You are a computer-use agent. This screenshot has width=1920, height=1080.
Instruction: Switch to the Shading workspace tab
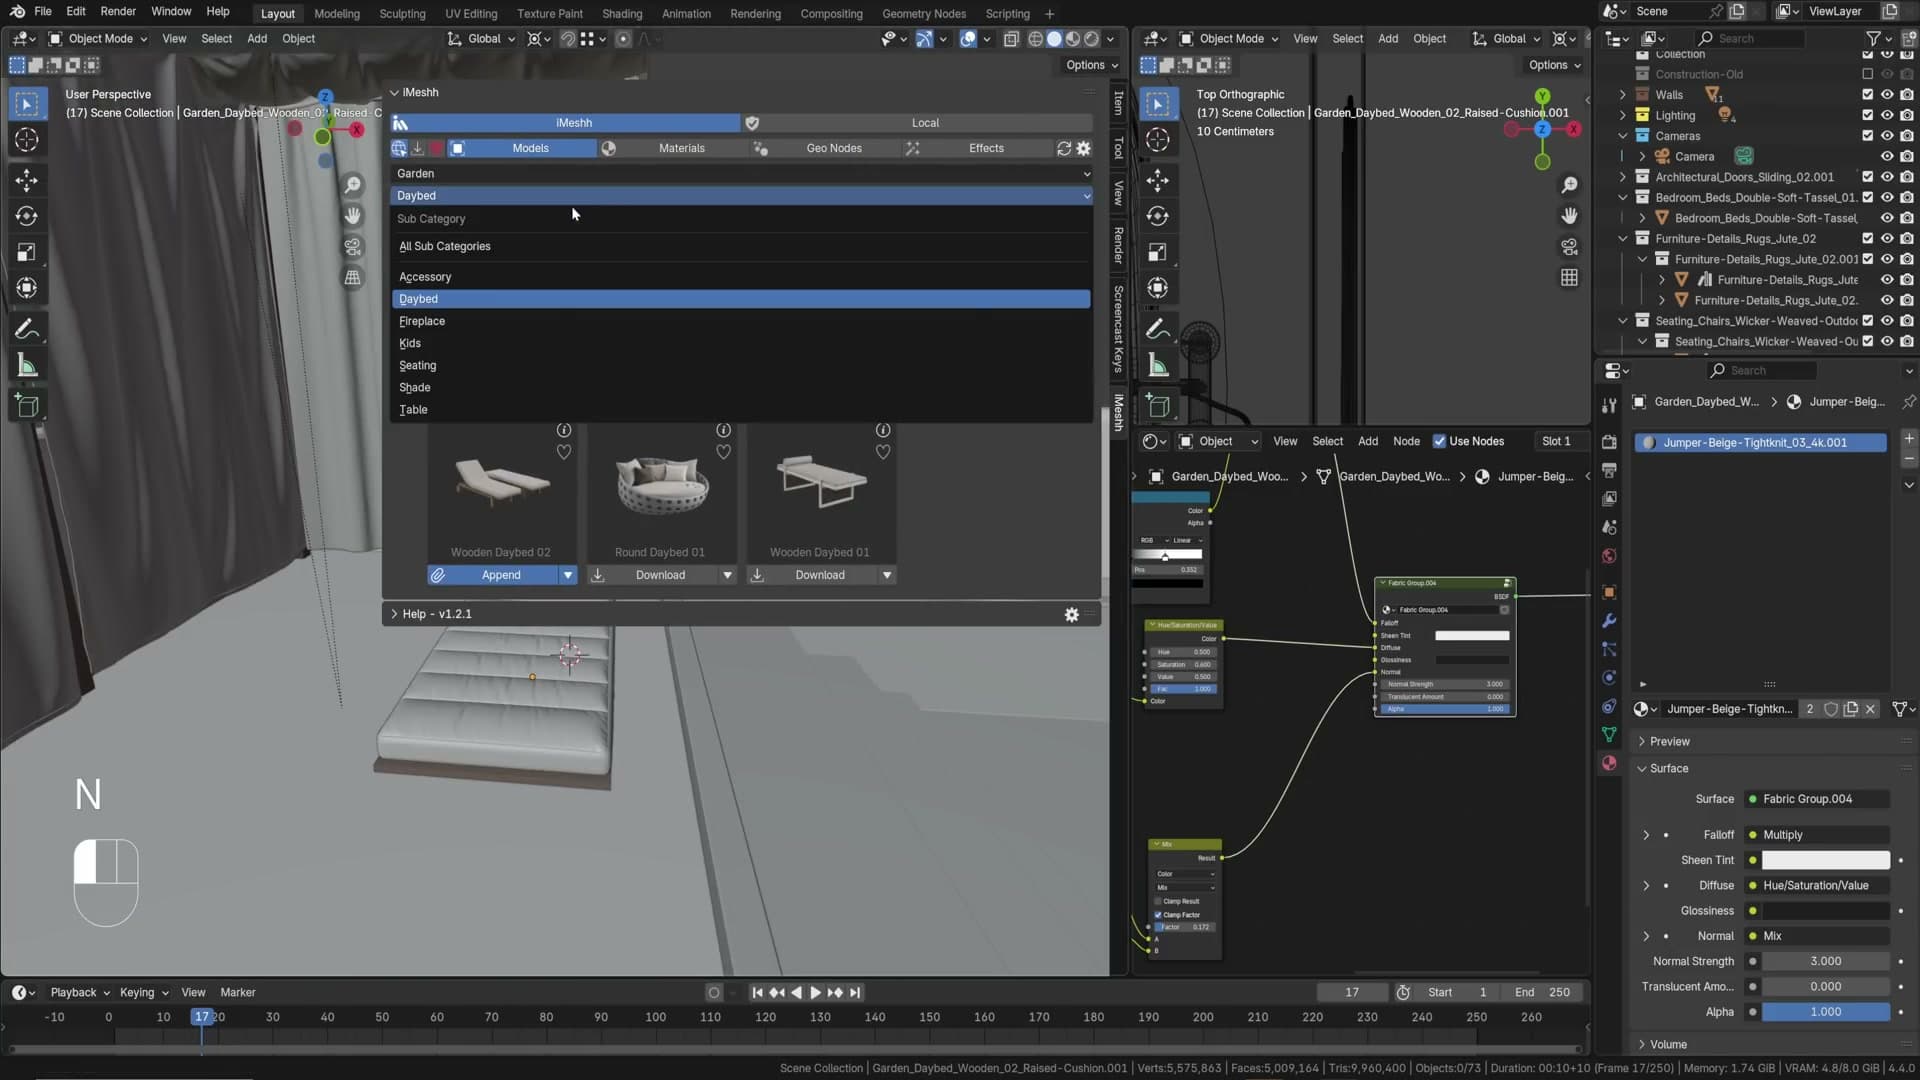[x=622, y=14]
